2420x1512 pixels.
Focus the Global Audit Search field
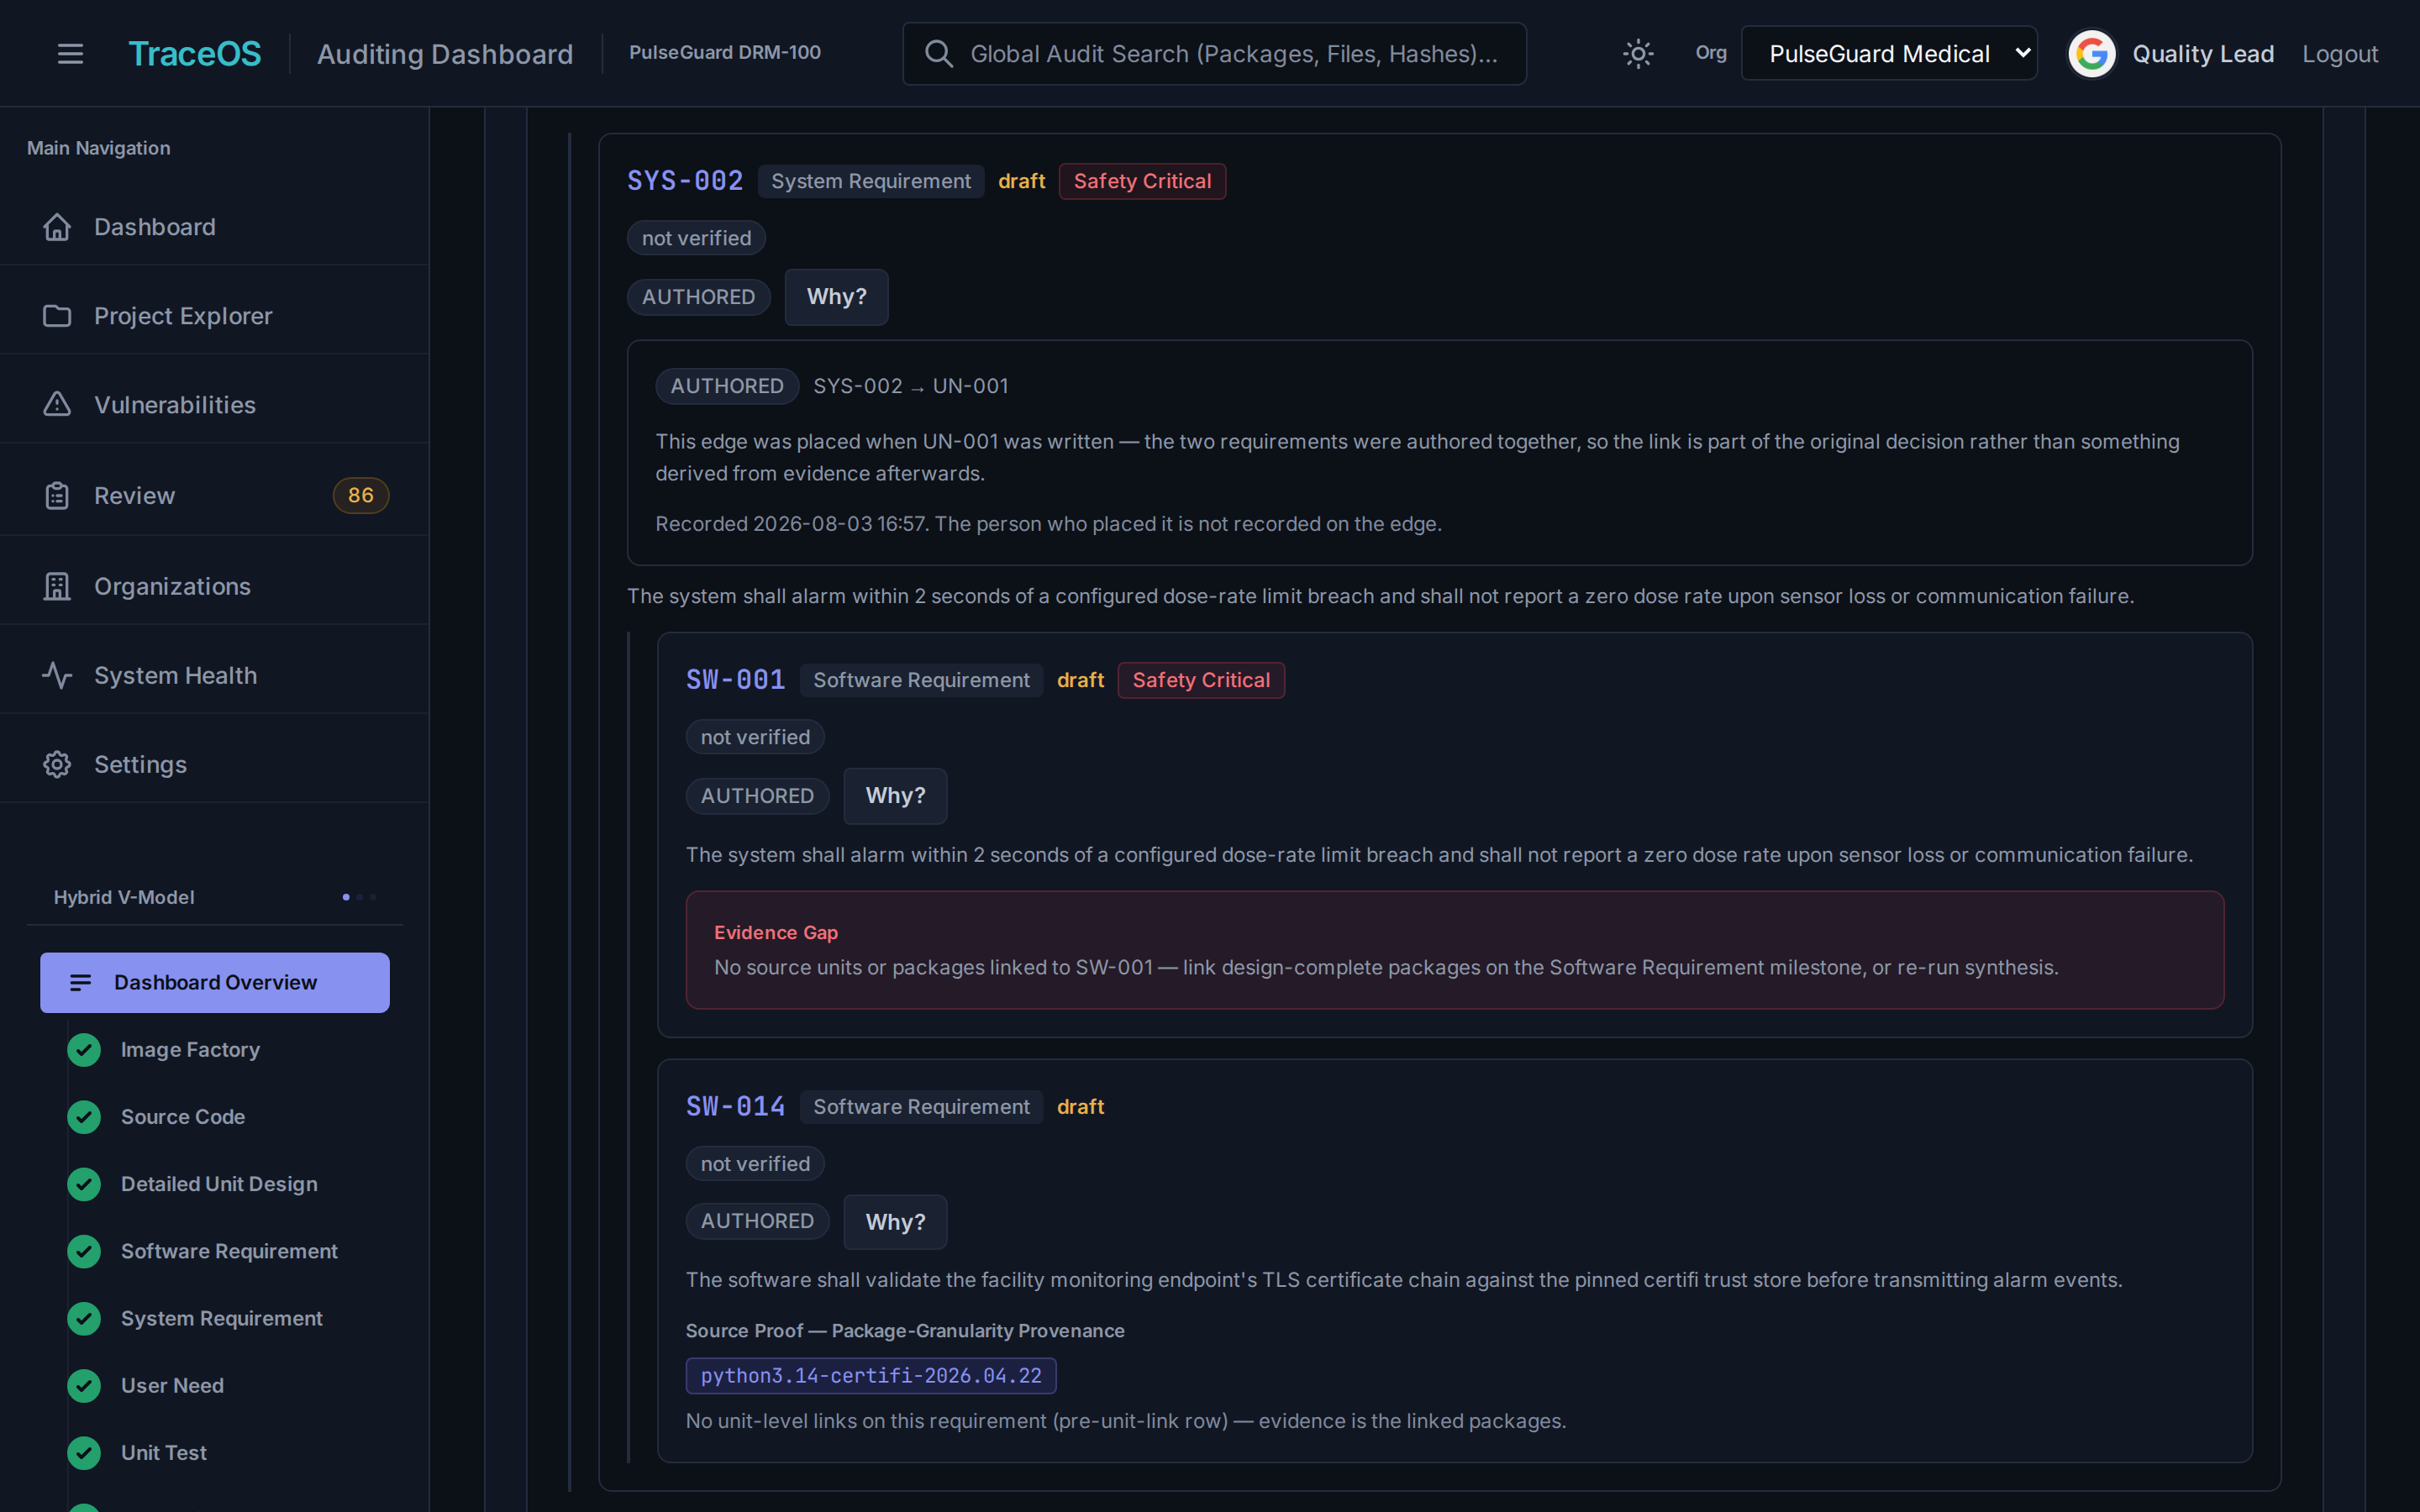tap(1214, 54)
